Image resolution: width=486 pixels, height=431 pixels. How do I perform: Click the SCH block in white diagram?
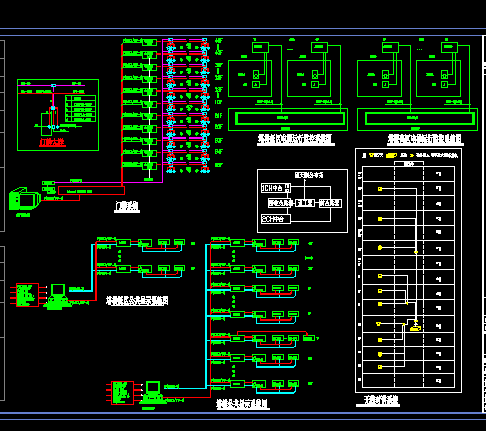(275, 219)
